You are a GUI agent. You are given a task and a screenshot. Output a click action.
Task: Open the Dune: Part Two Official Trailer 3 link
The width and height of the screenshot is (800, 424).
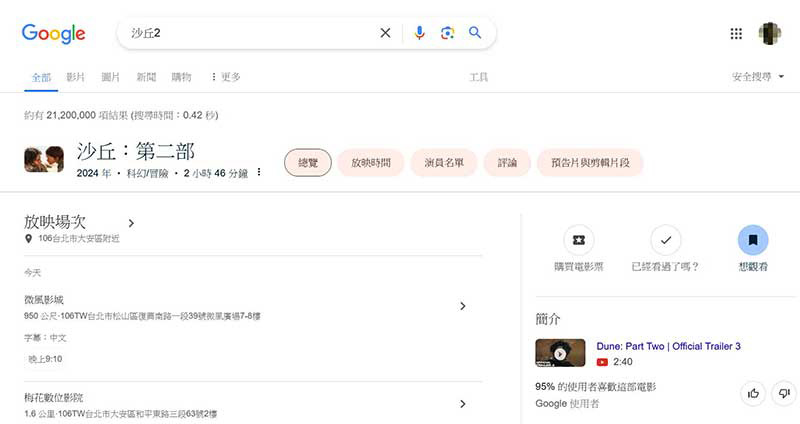coord(668,346)
